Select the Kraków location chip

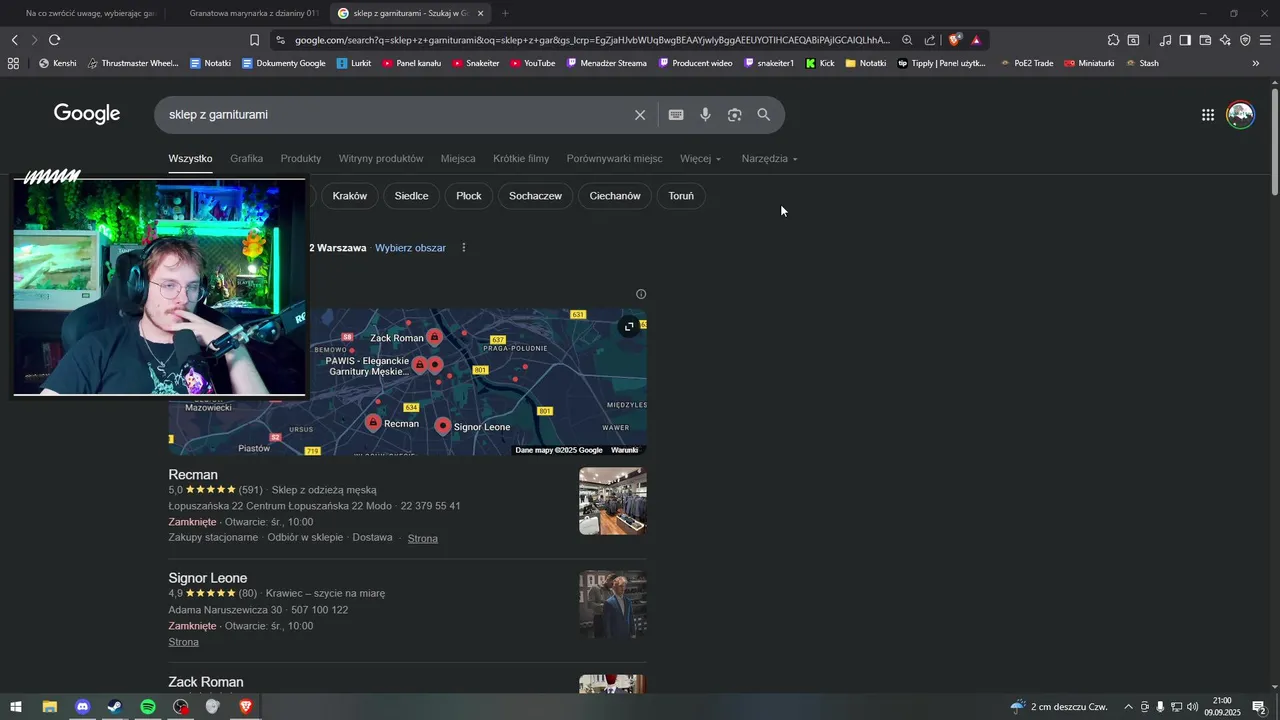click(350, 196)
